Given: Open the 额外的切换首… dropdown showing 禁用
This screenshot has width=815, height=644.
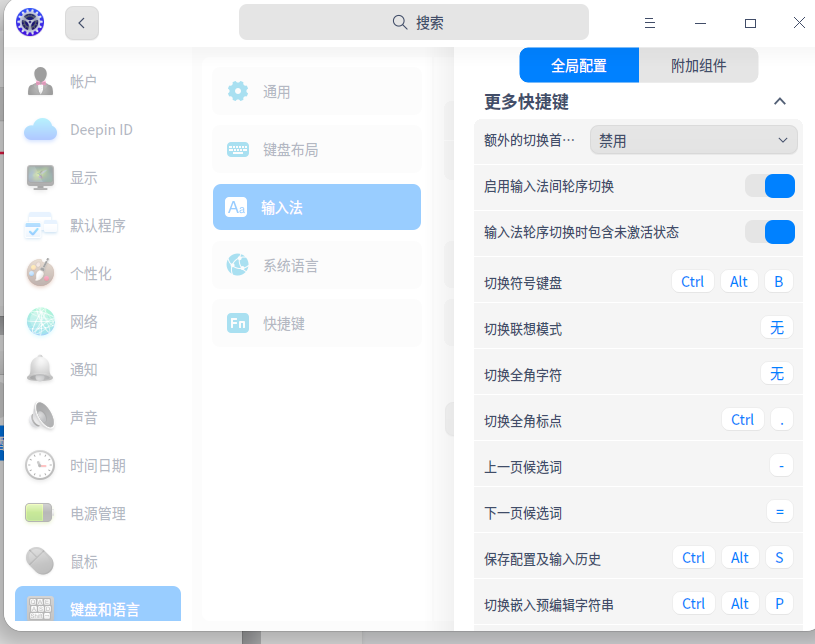Looking at the screenshot, I should click(x=693, y=140).
